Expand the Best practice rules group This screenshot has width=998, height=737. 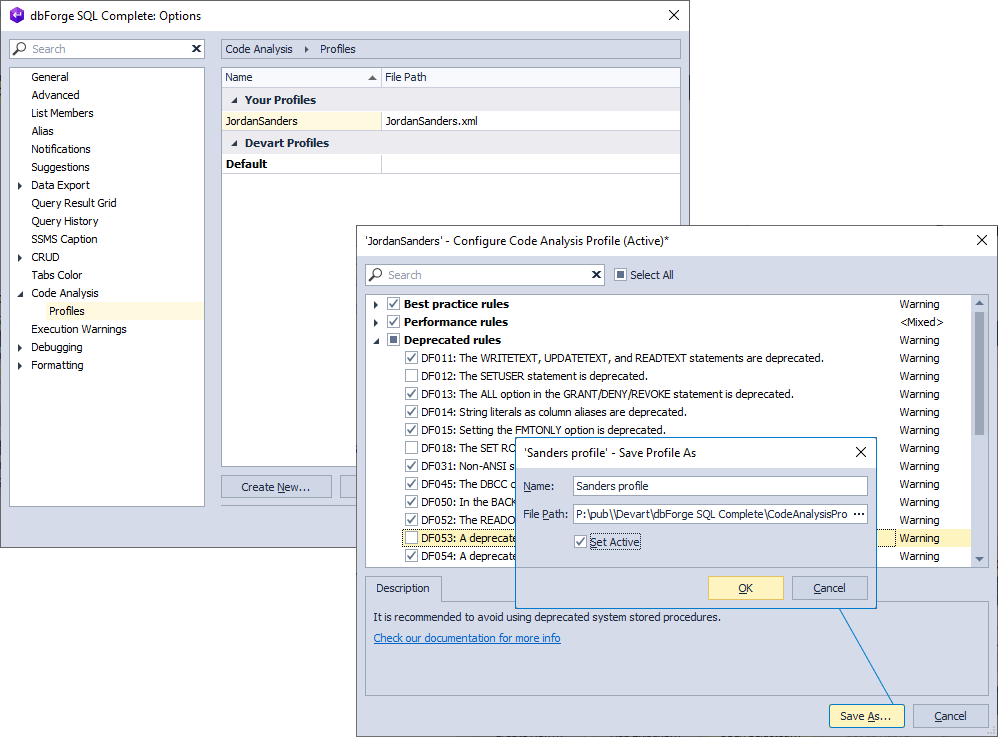point(376,304)
